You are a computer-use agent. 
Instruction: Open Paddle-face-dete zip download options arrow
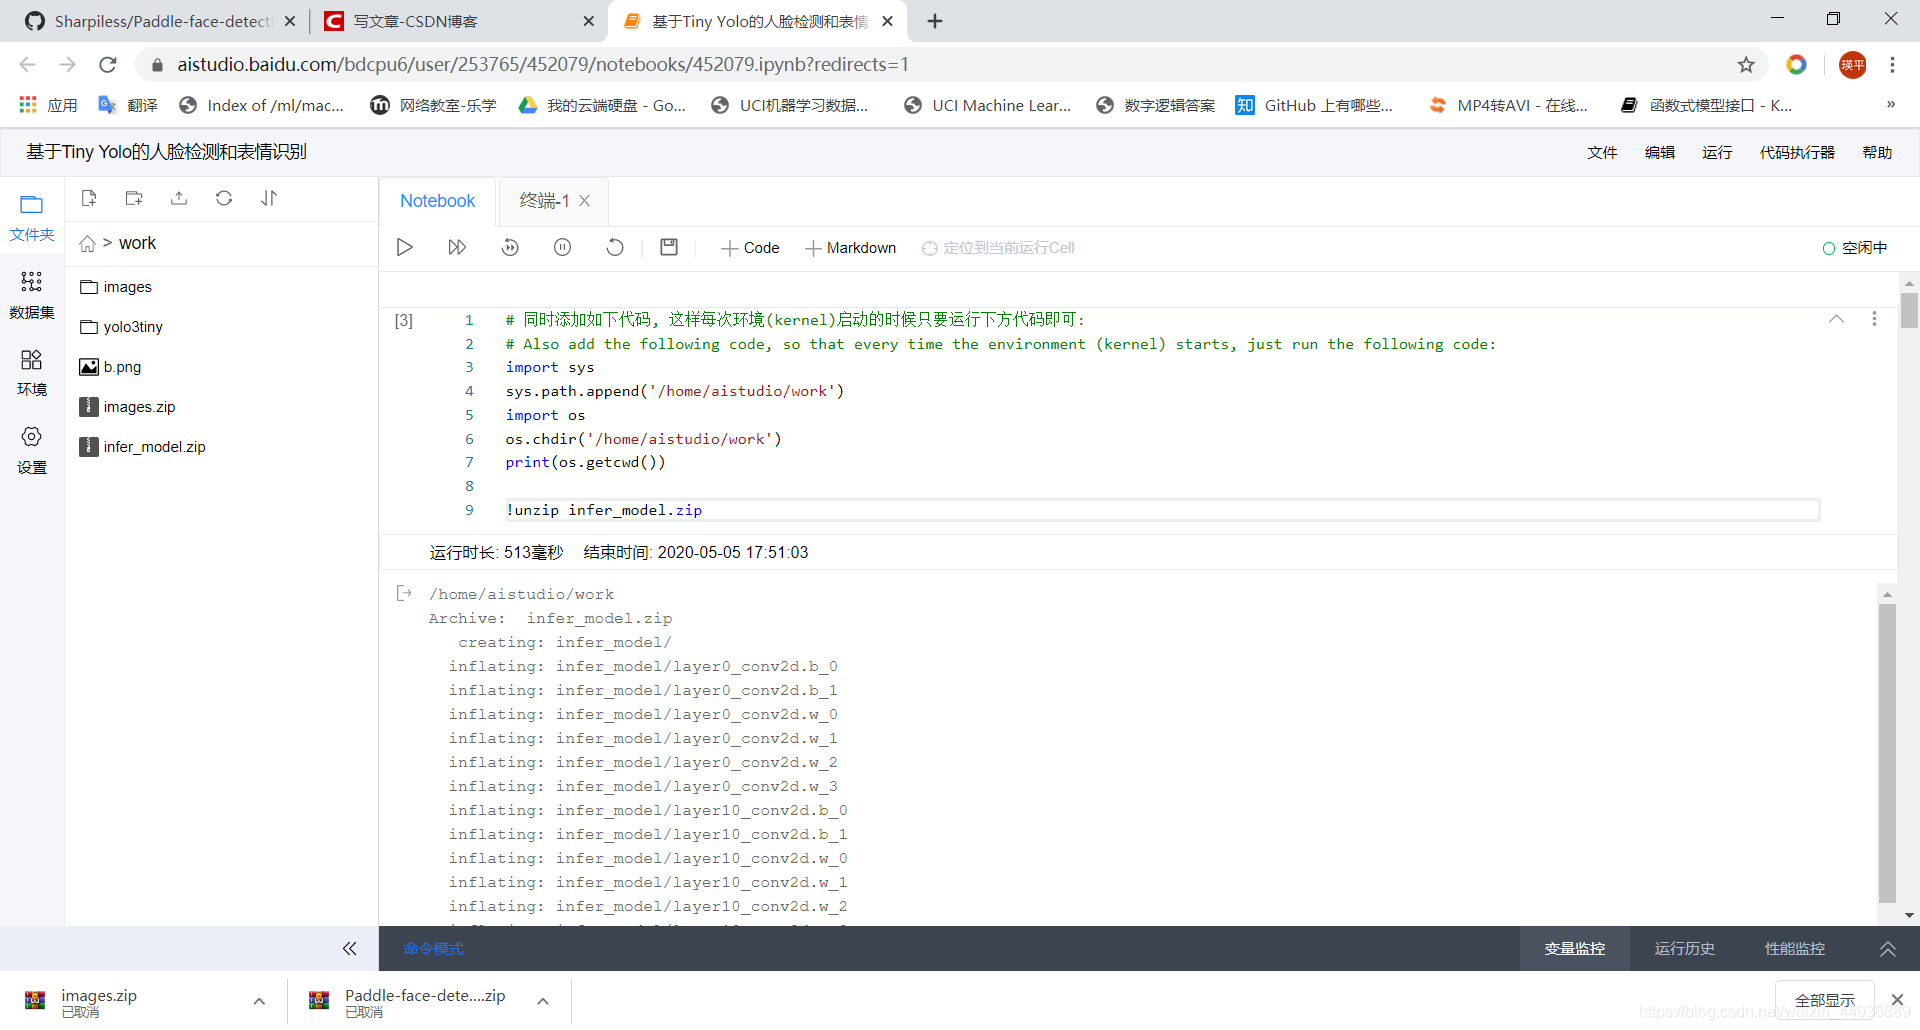pyautogui.click(x=543, y=1001)
